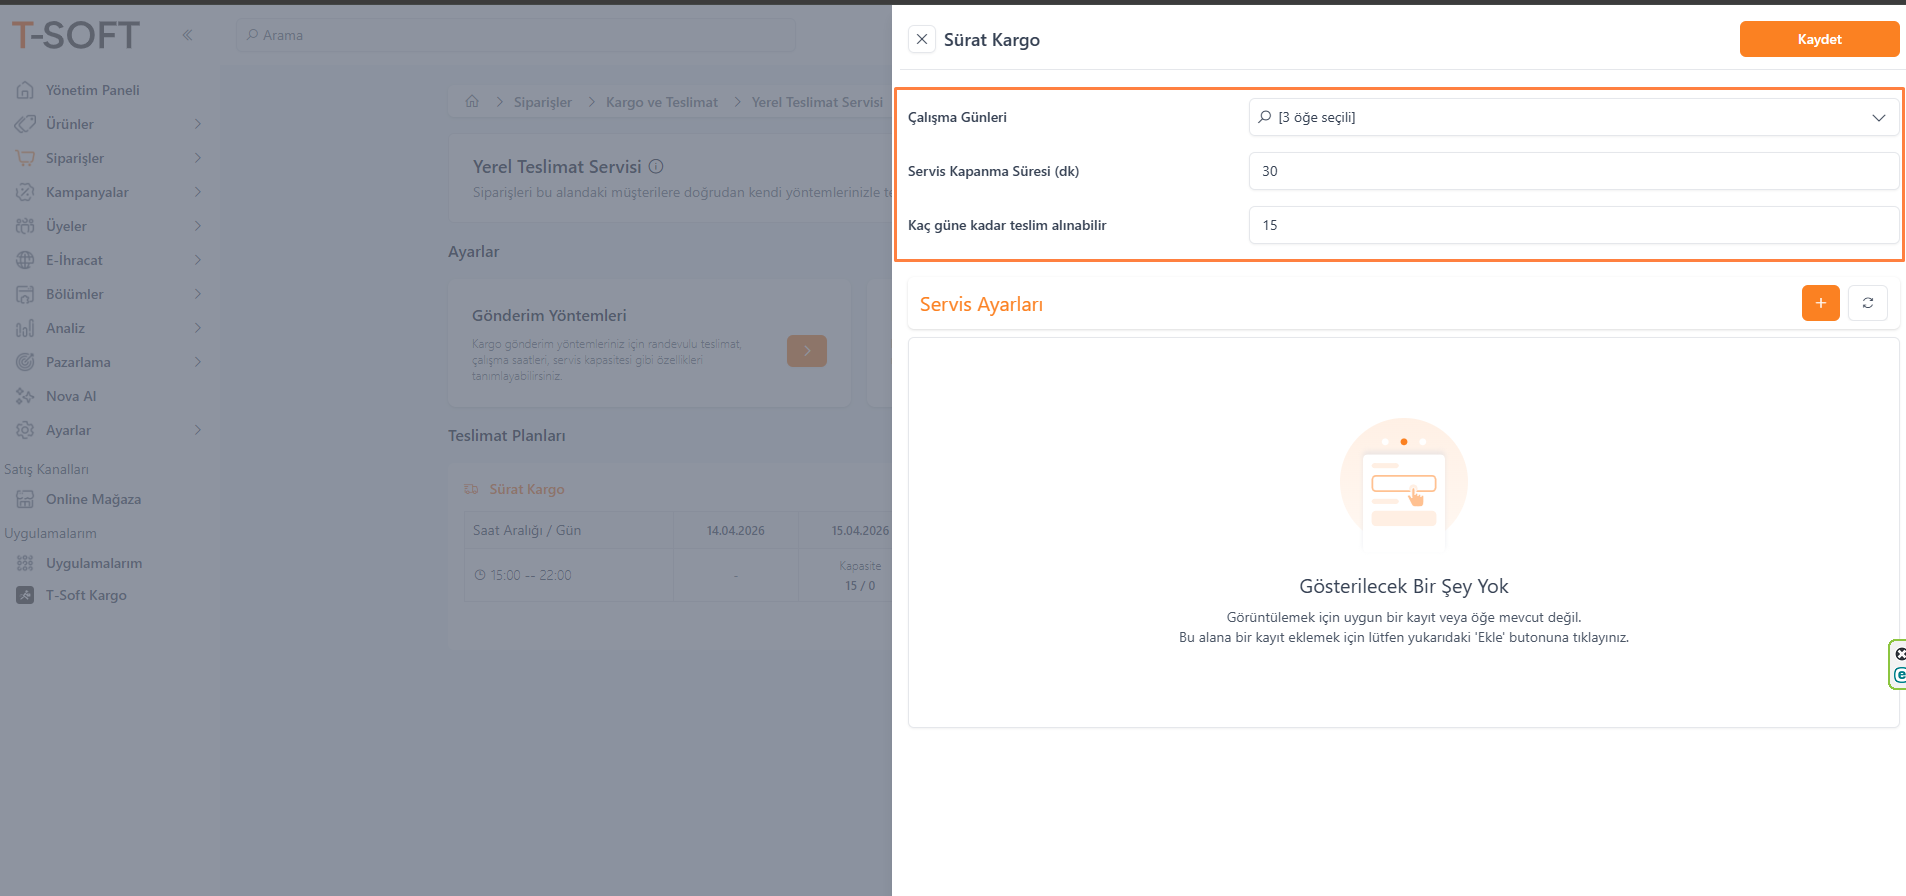Screen dimensions: 1906x896
Task: Click the Sürat Kargo plan link
Action: [x=527, y=489]
